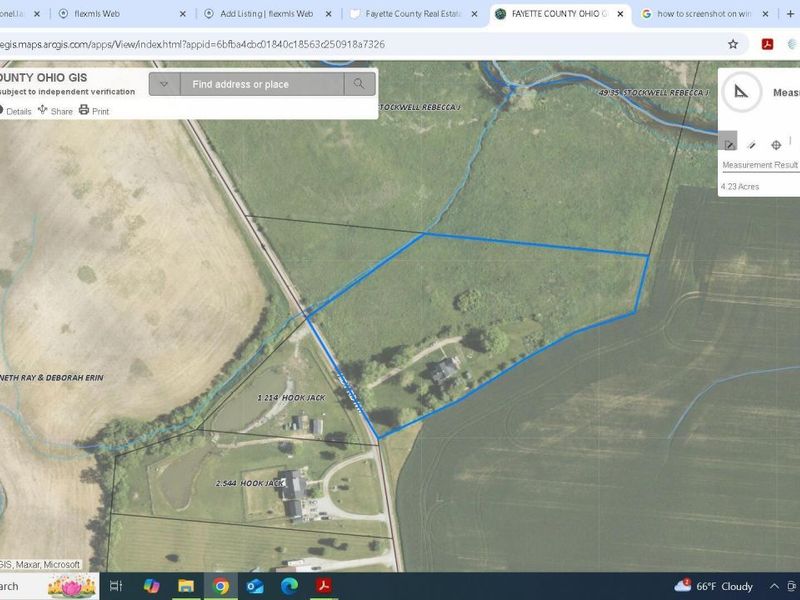
Task: Open the how to screenshot Google tab
Action: click(x=704, y=14)
